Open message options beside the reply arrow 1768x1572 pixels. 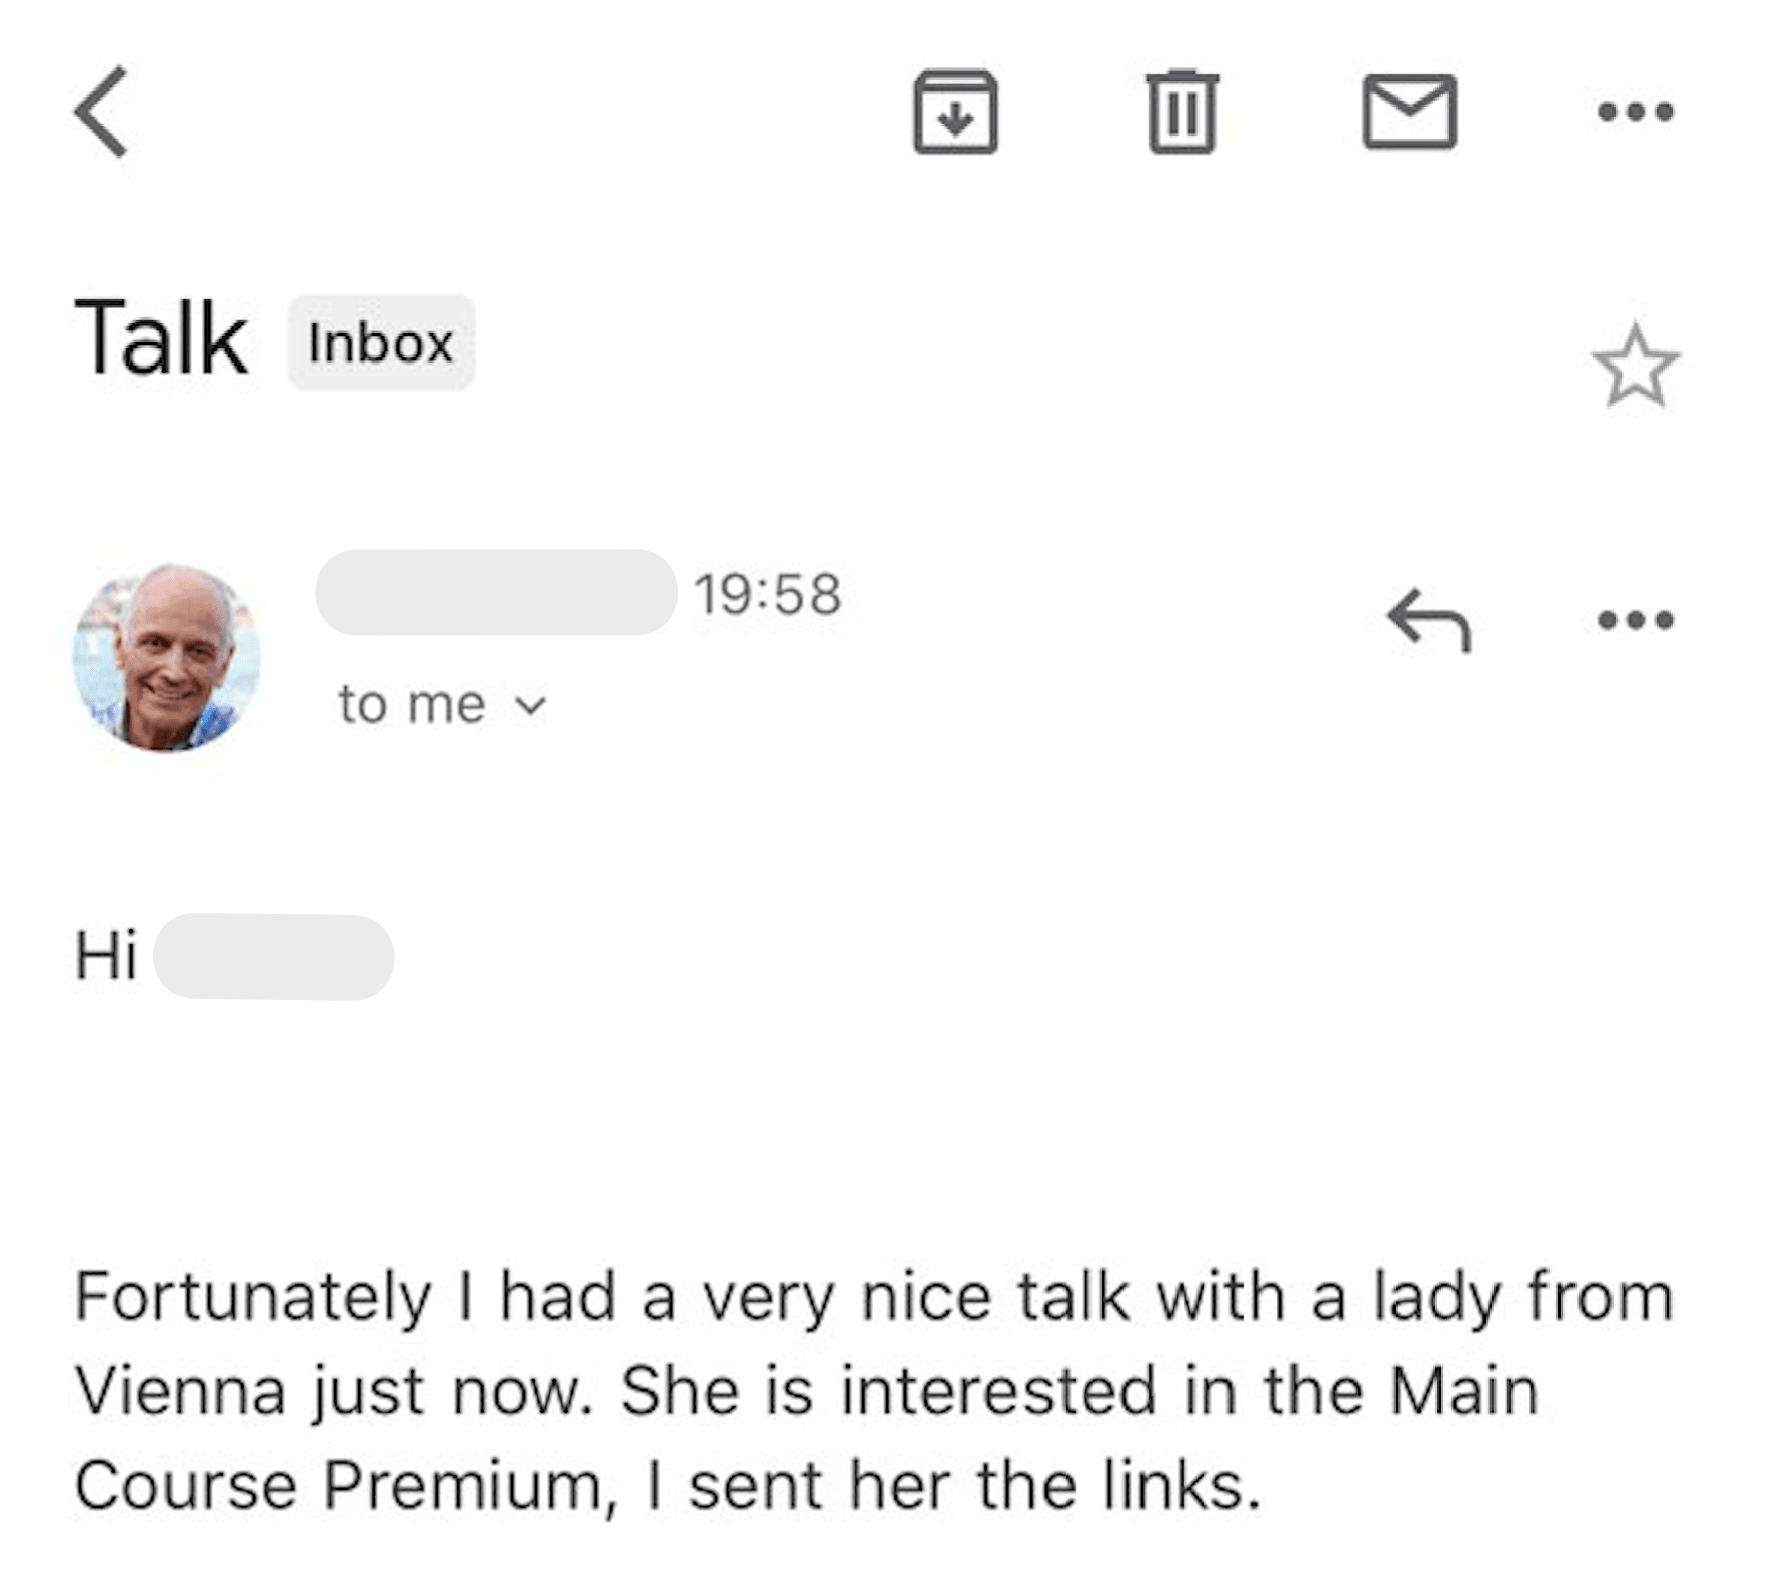point(1635,620)
